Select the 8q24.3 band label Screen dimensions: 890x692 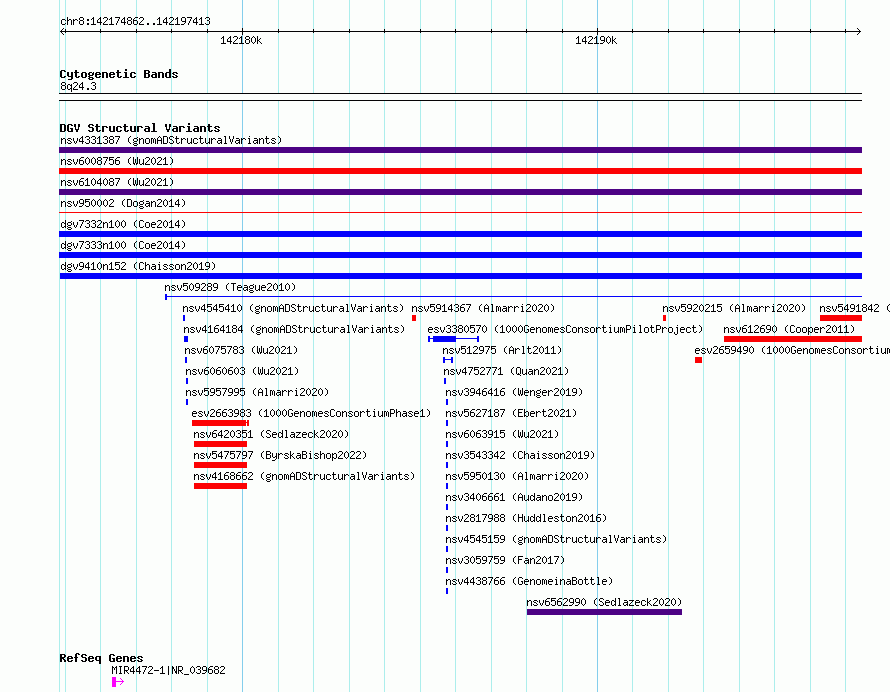[78, 86]
